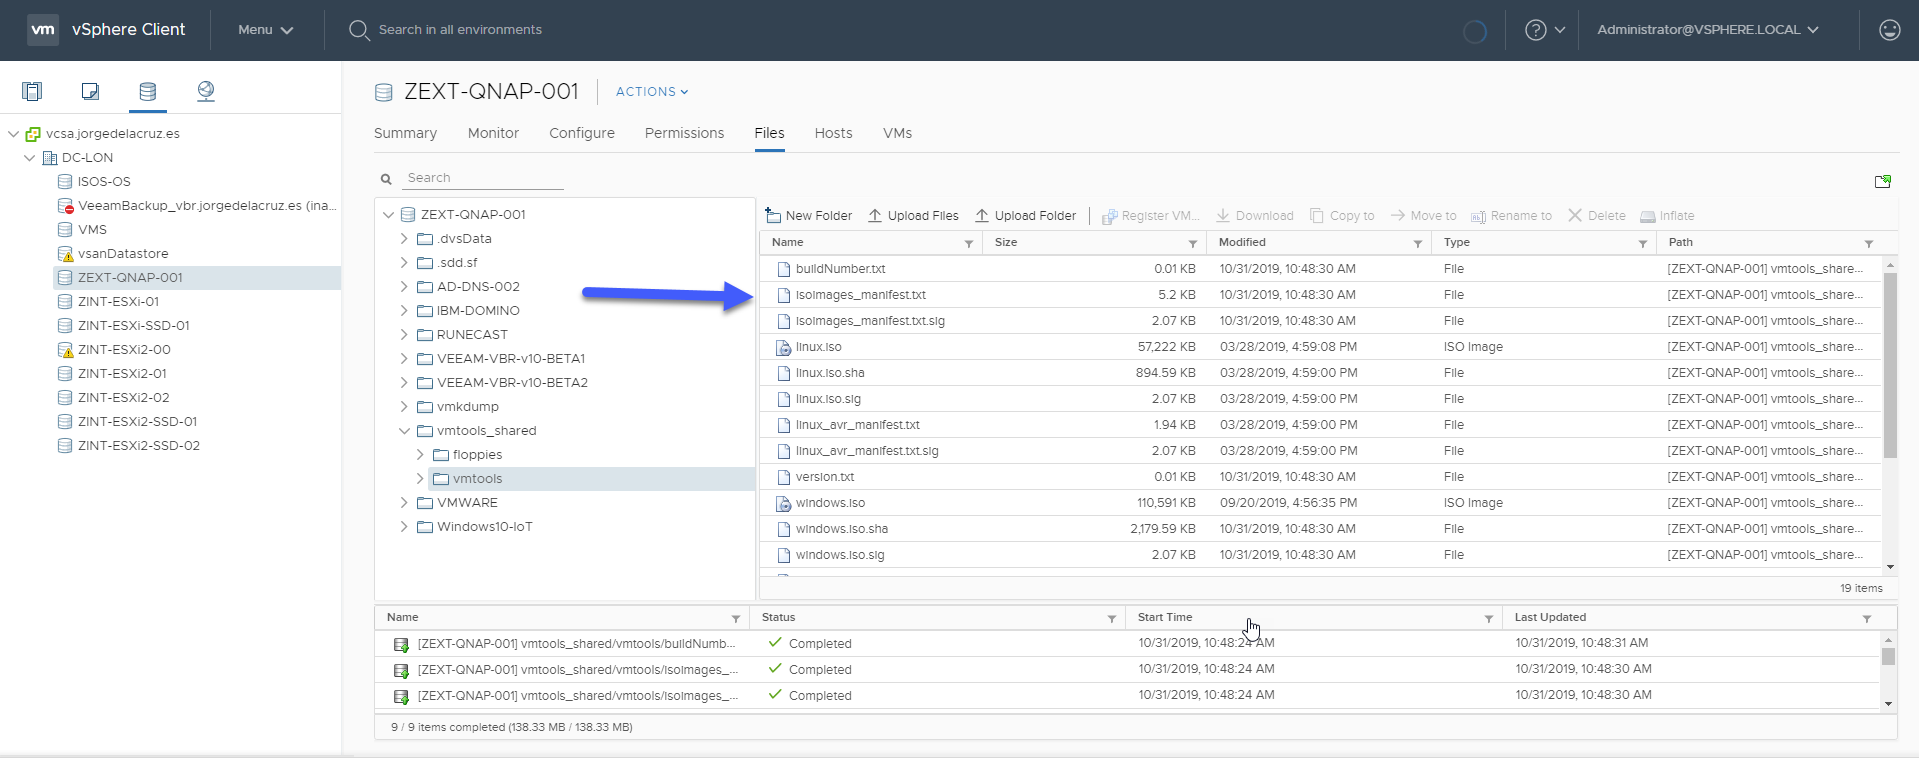Open the Administrator@VSPHERE.LOCAL user dropdown
This screenshot has height=759, width=1919.
click(1708, 30)
